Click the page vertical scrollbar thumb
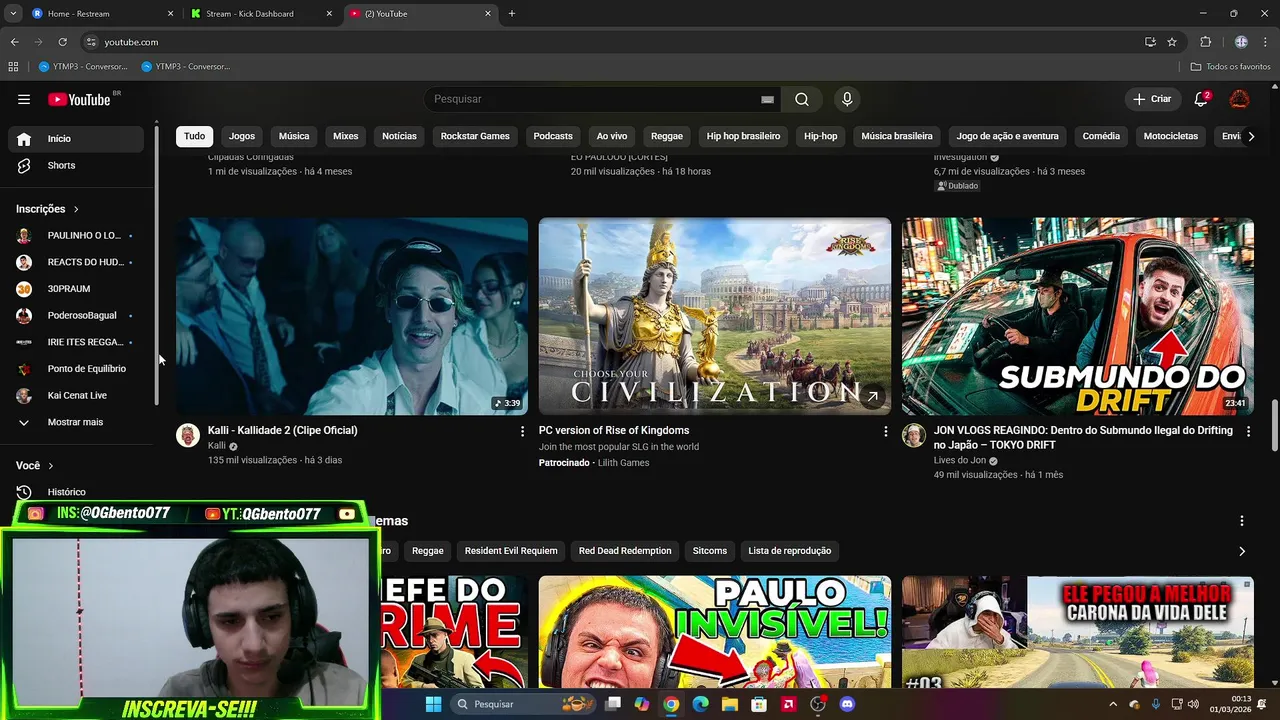Viewport: 1280px width, 720px height. tap(1274, 425)
